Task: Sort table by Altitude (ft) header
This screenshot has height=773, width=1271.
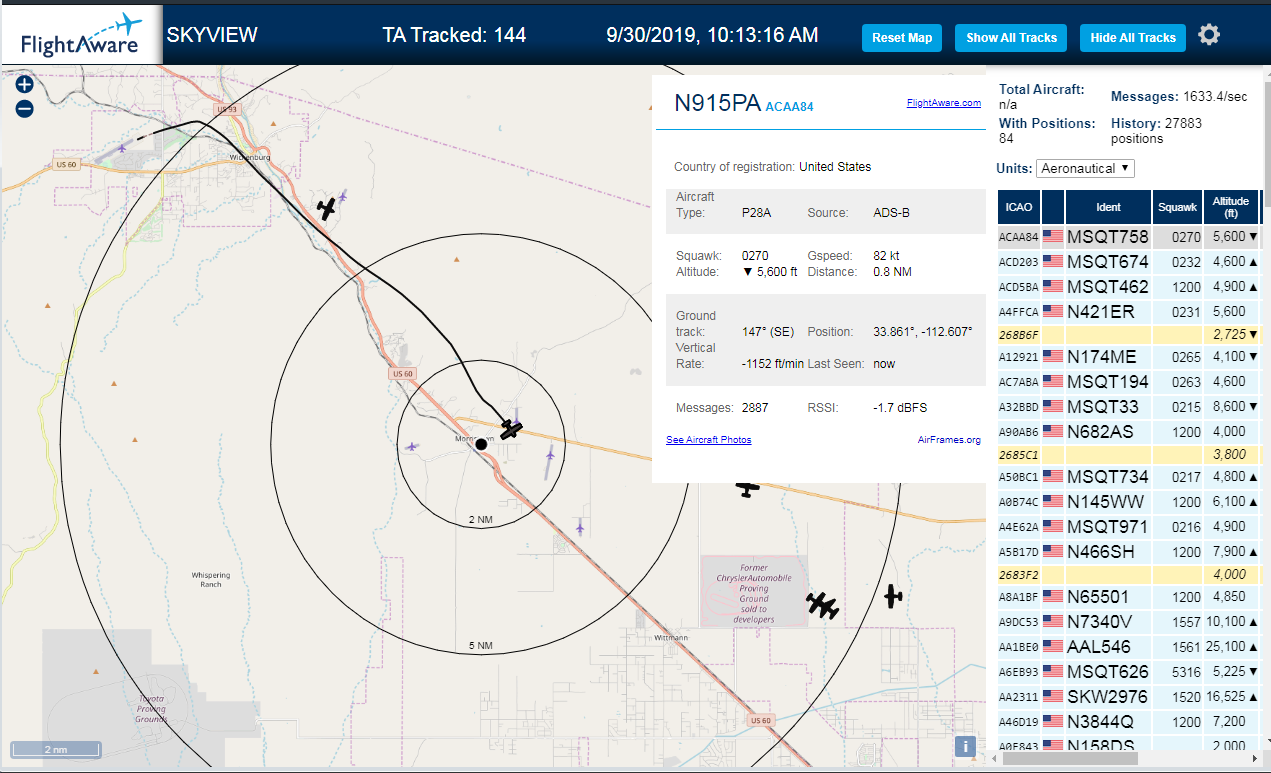Action: tap(1231, 207)
